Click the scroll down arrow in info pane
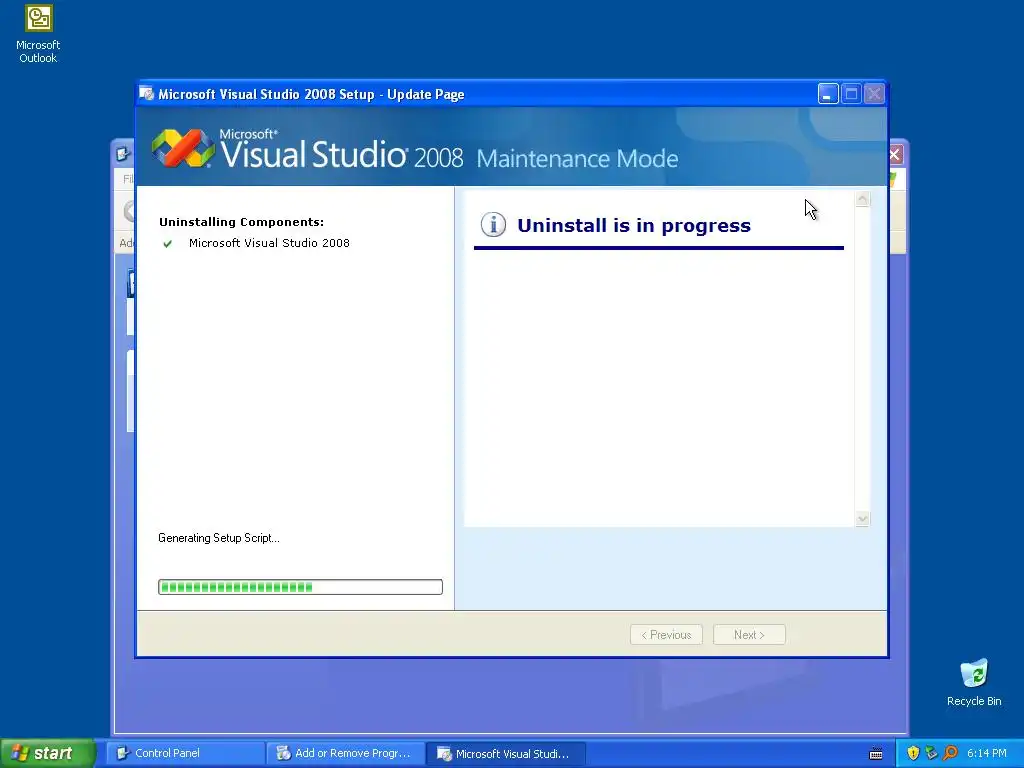 click(x=863, y=519)
